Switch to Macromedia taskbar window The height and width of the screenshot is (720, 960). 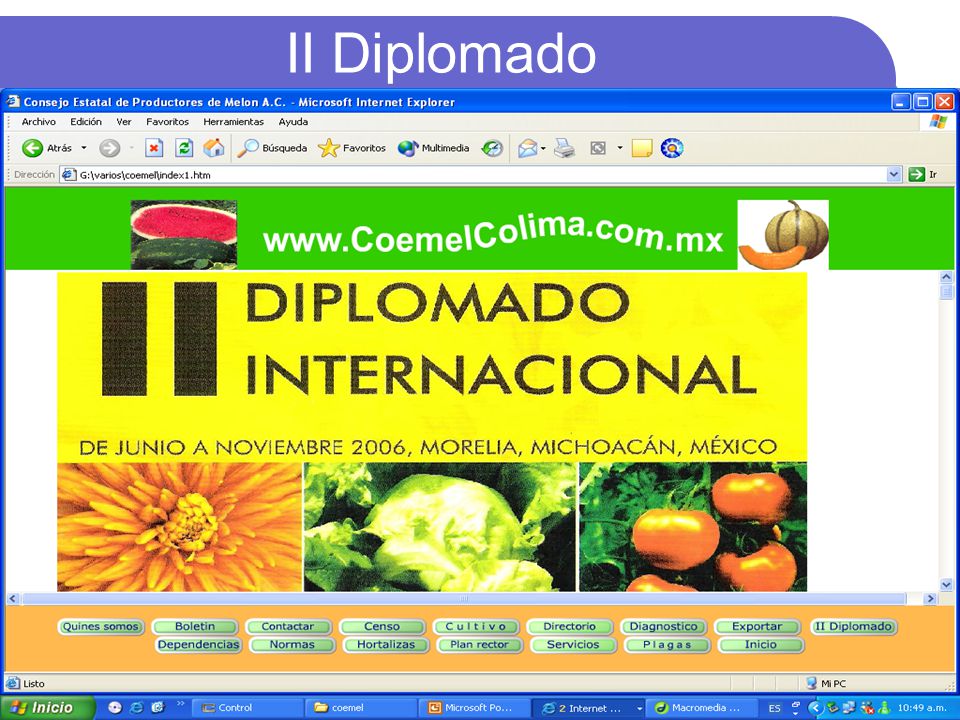[702, 708]
